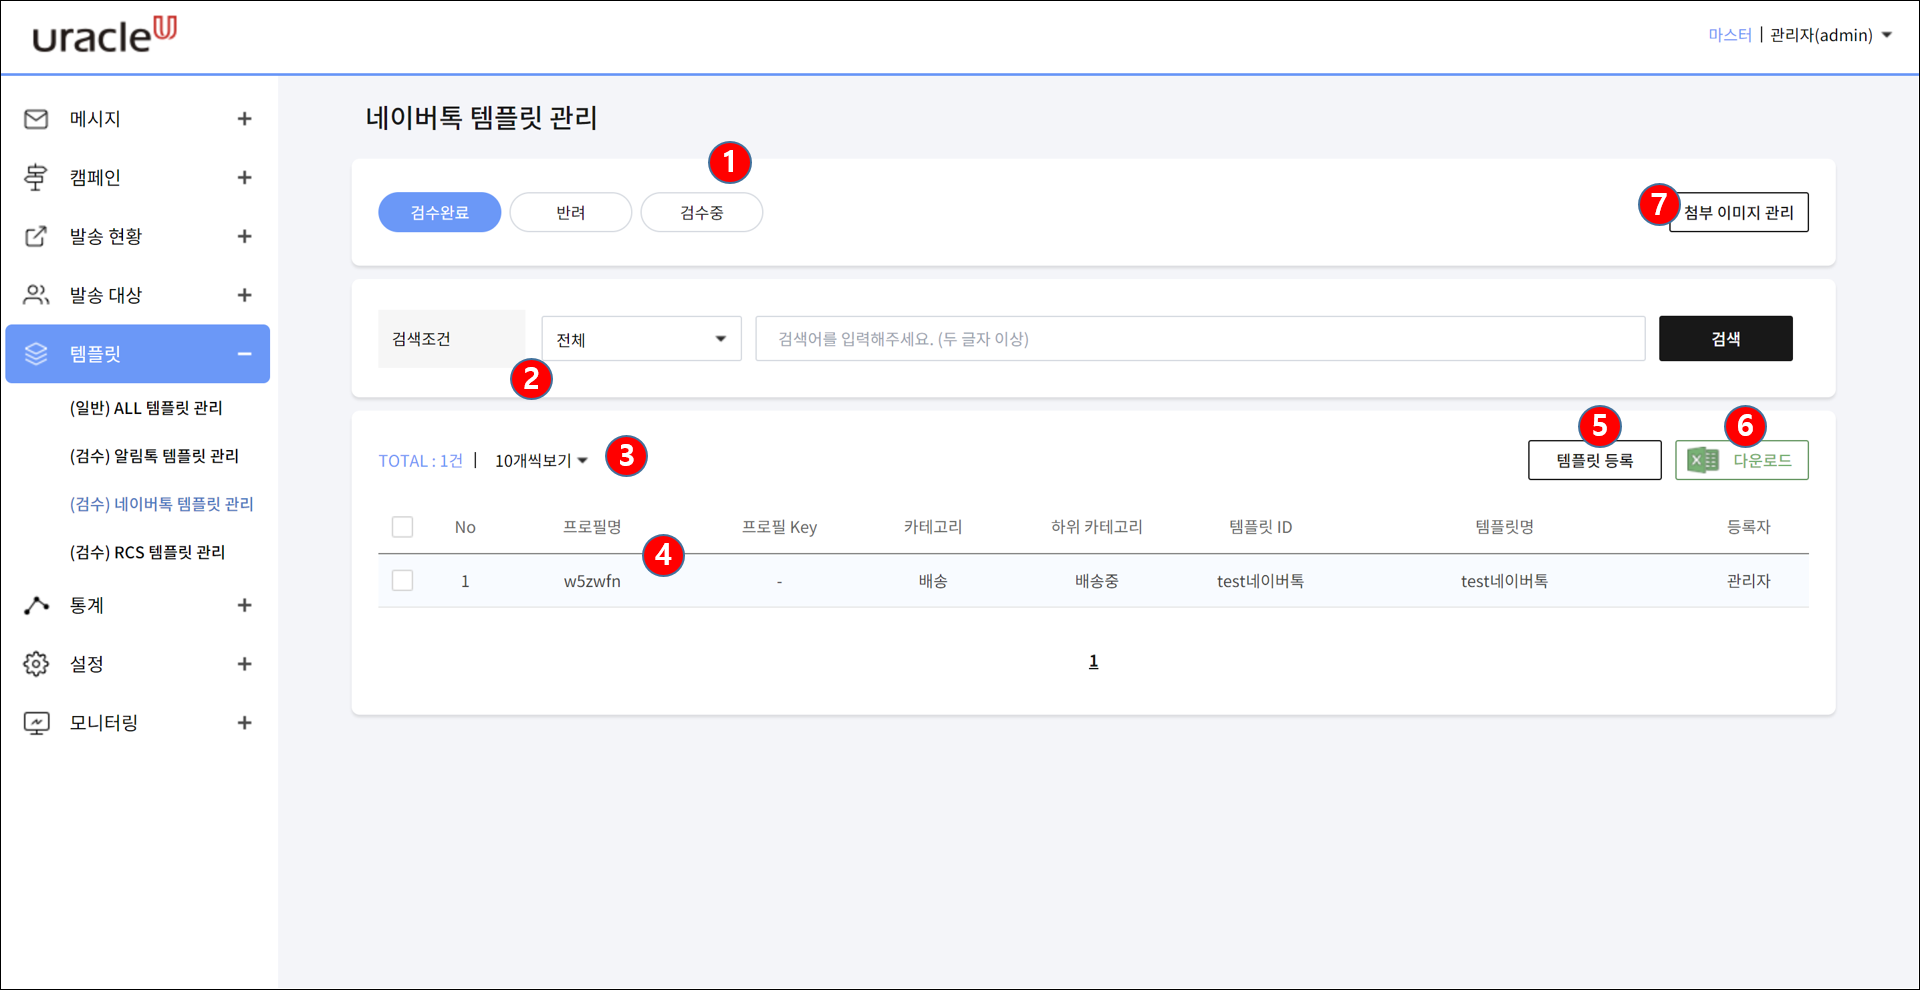This screenshot has width=1920, height=990.
Task: Click the 모니터링 monitor icon
Action: pyautogui.click(x=36, y=723)
